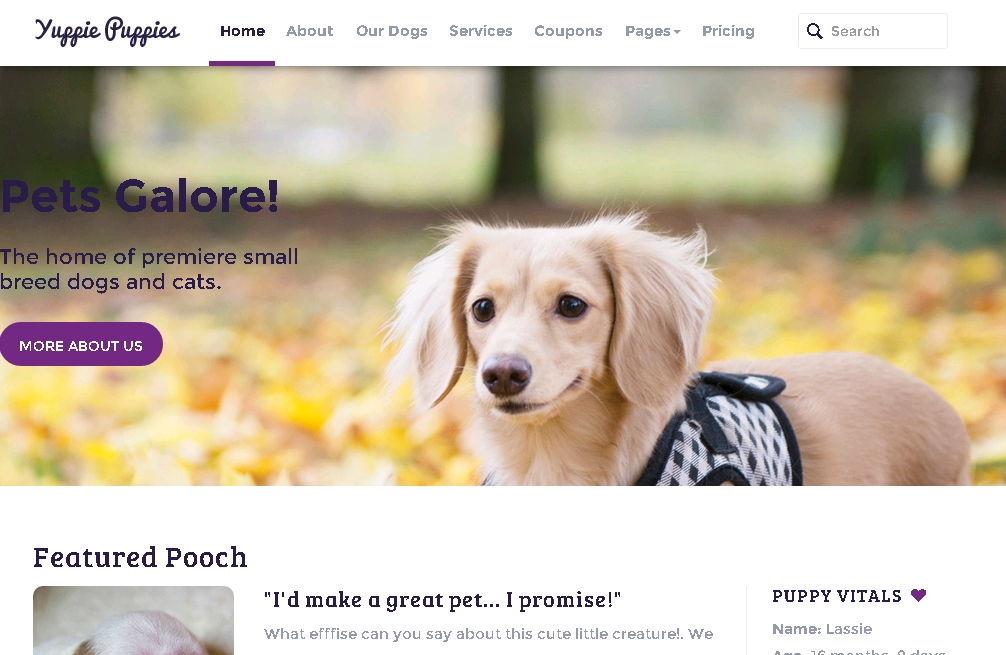Viewport: 1006px width, 655px height.
Task: Open the Services menu item
Action: click(481, 31)
